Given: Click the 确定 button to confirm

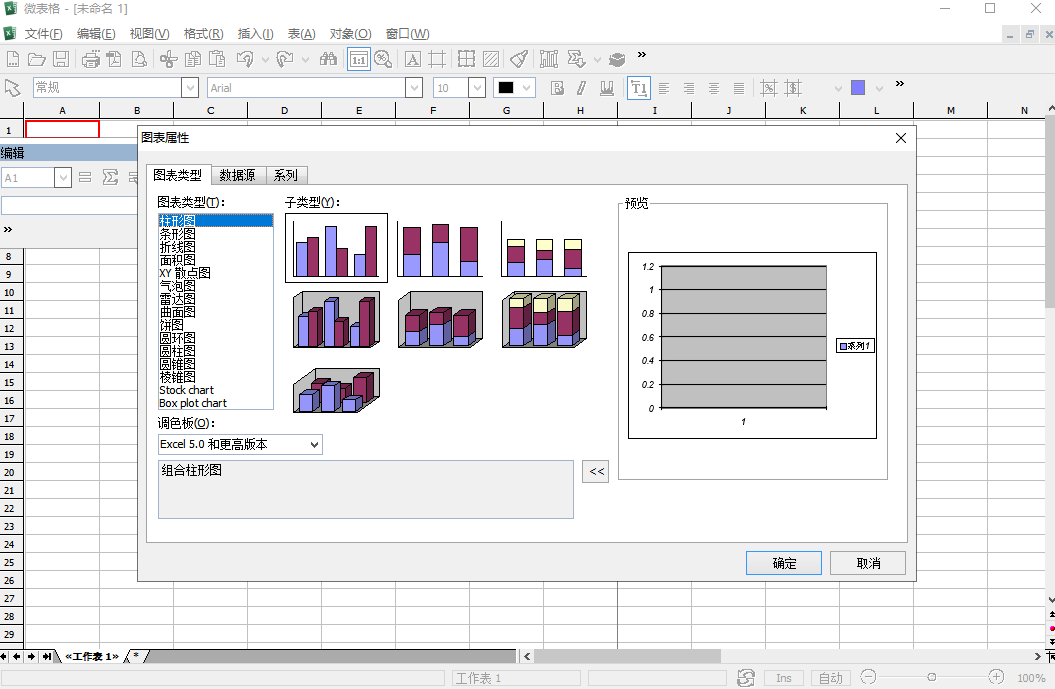Looking at the screenshot, I should click(x=783, y=562).
